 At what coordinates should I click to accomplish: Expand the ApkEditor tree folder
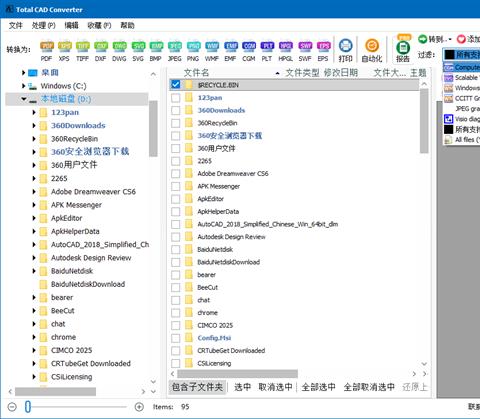point(34,218)
